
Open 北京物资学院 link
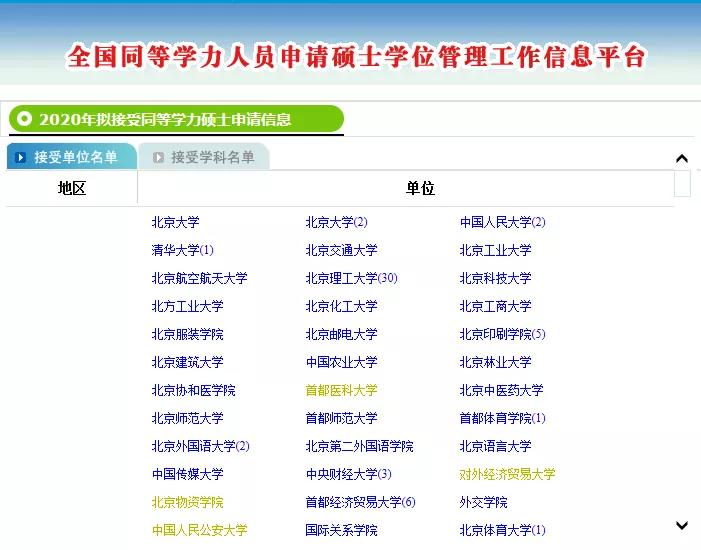pyautogui.click(x=187, y=502)
